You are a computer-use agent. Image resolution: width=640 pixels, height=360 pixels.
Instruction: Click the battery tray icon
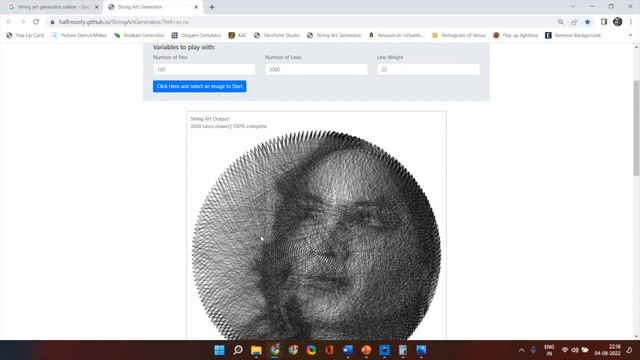(585, 350)
